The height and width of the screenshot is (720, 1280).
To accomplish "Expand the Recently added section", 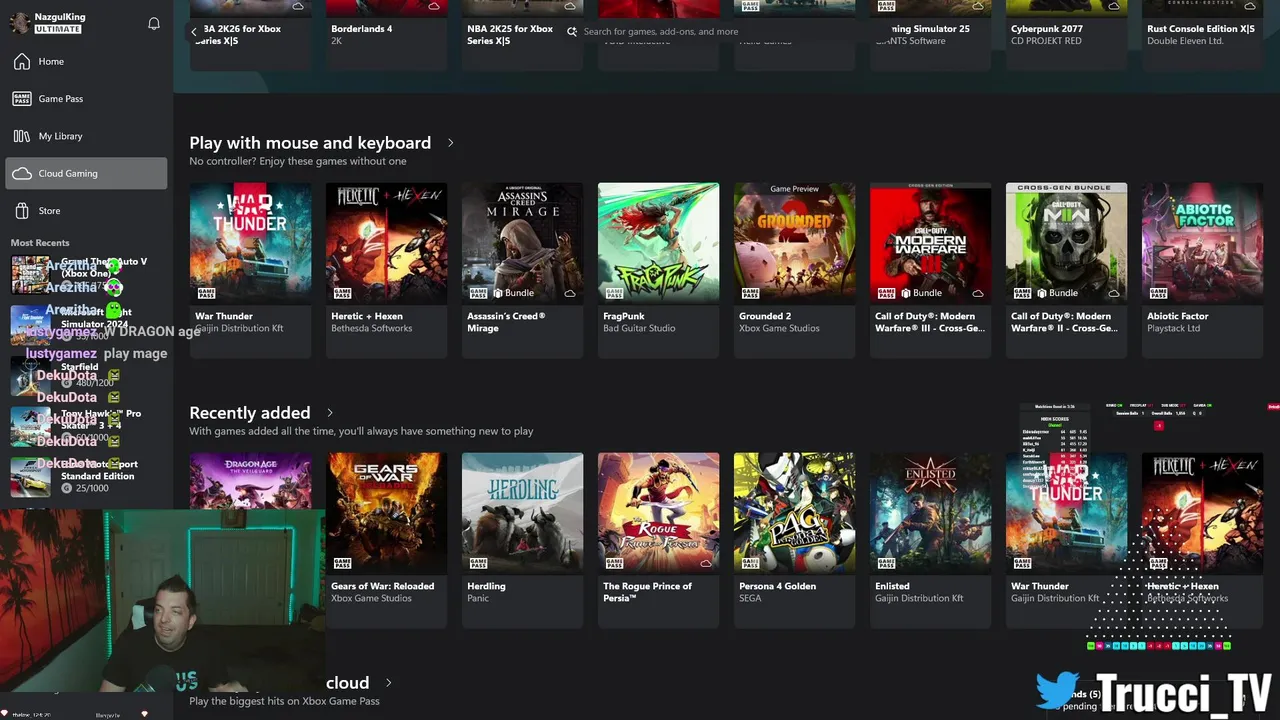I will (330, 413).
